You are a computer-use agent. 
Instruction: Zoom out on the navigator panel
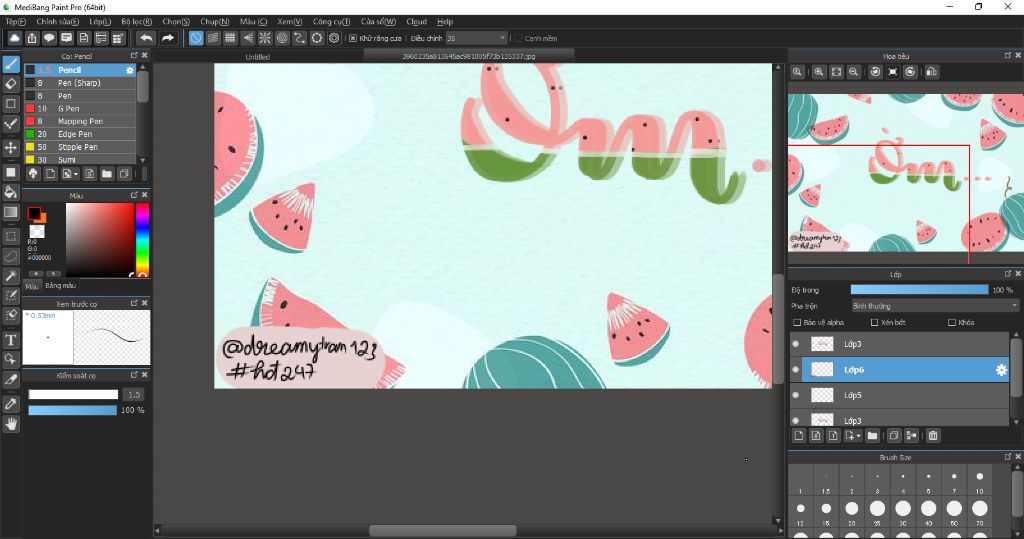coord(853,72)
